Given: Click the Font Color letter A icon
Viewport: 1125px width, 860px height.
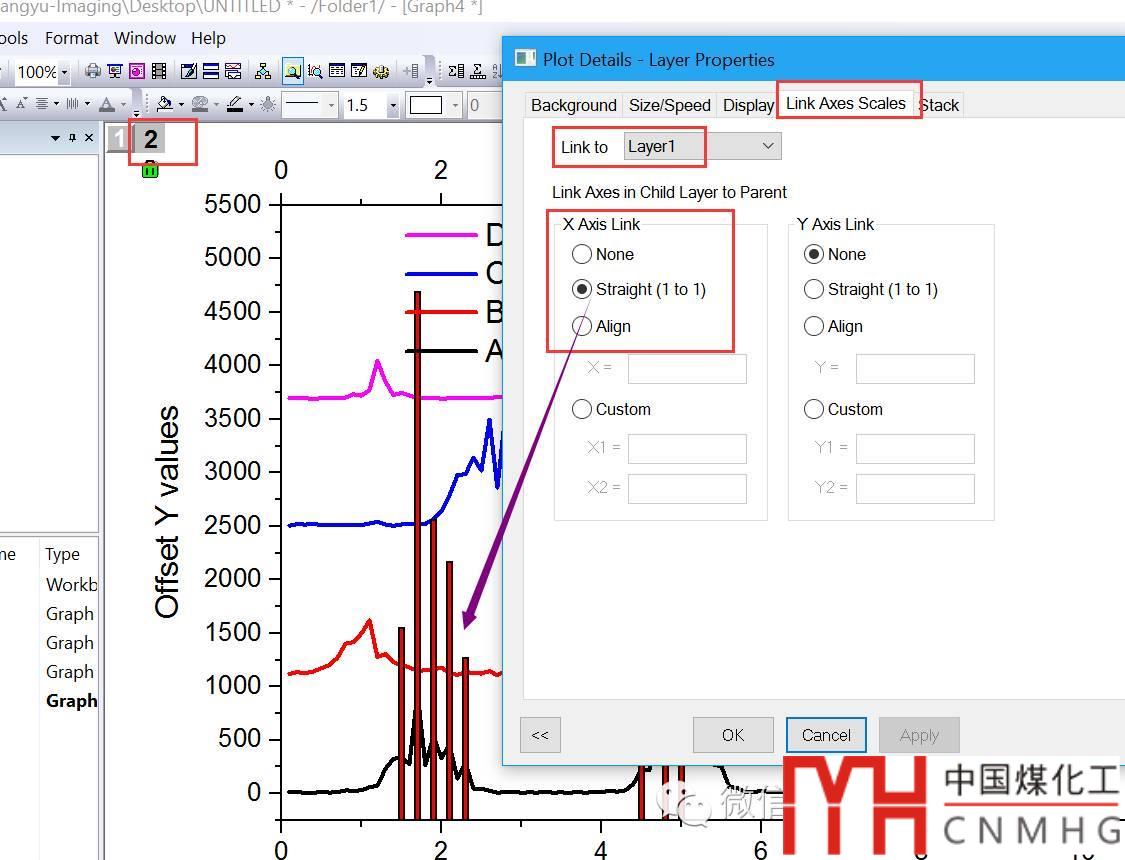Looking at the screenshot, I should point(108,104).
